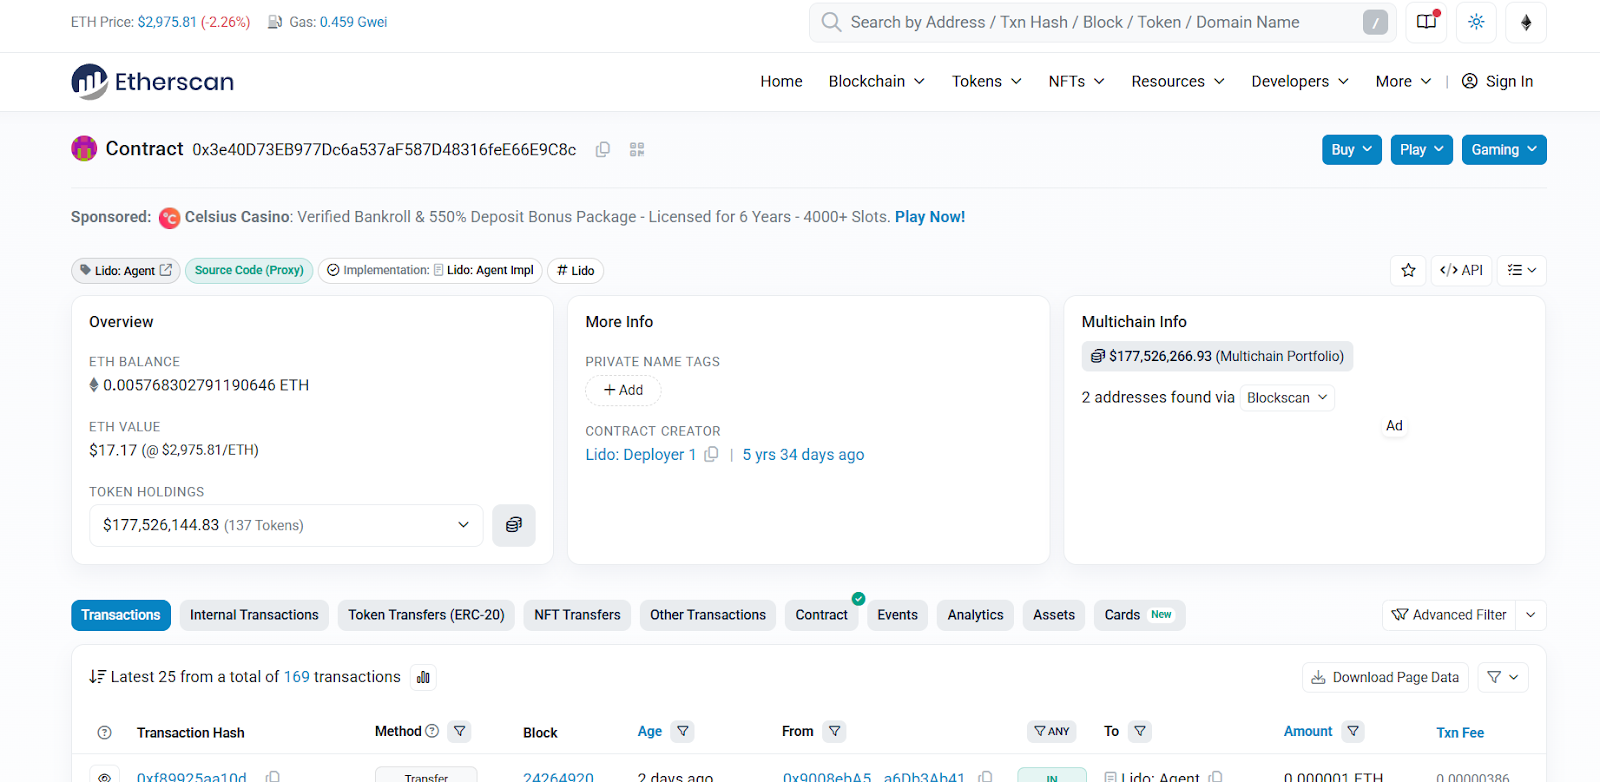This screenshot has height=782, width=1600.
Task: Open the More menu
Action: click(1403, 81)
